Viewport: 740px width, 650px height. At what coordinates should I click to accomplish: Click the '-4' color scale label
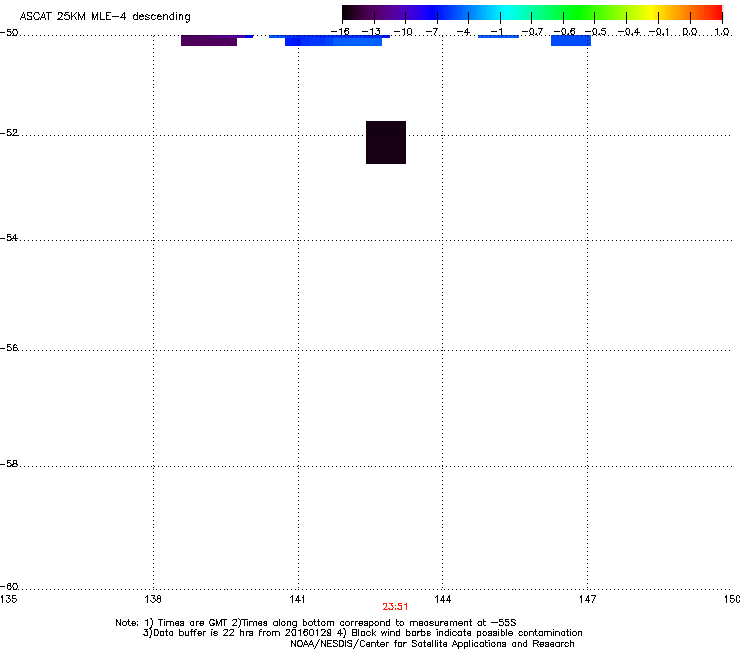[x=463, y=32]
